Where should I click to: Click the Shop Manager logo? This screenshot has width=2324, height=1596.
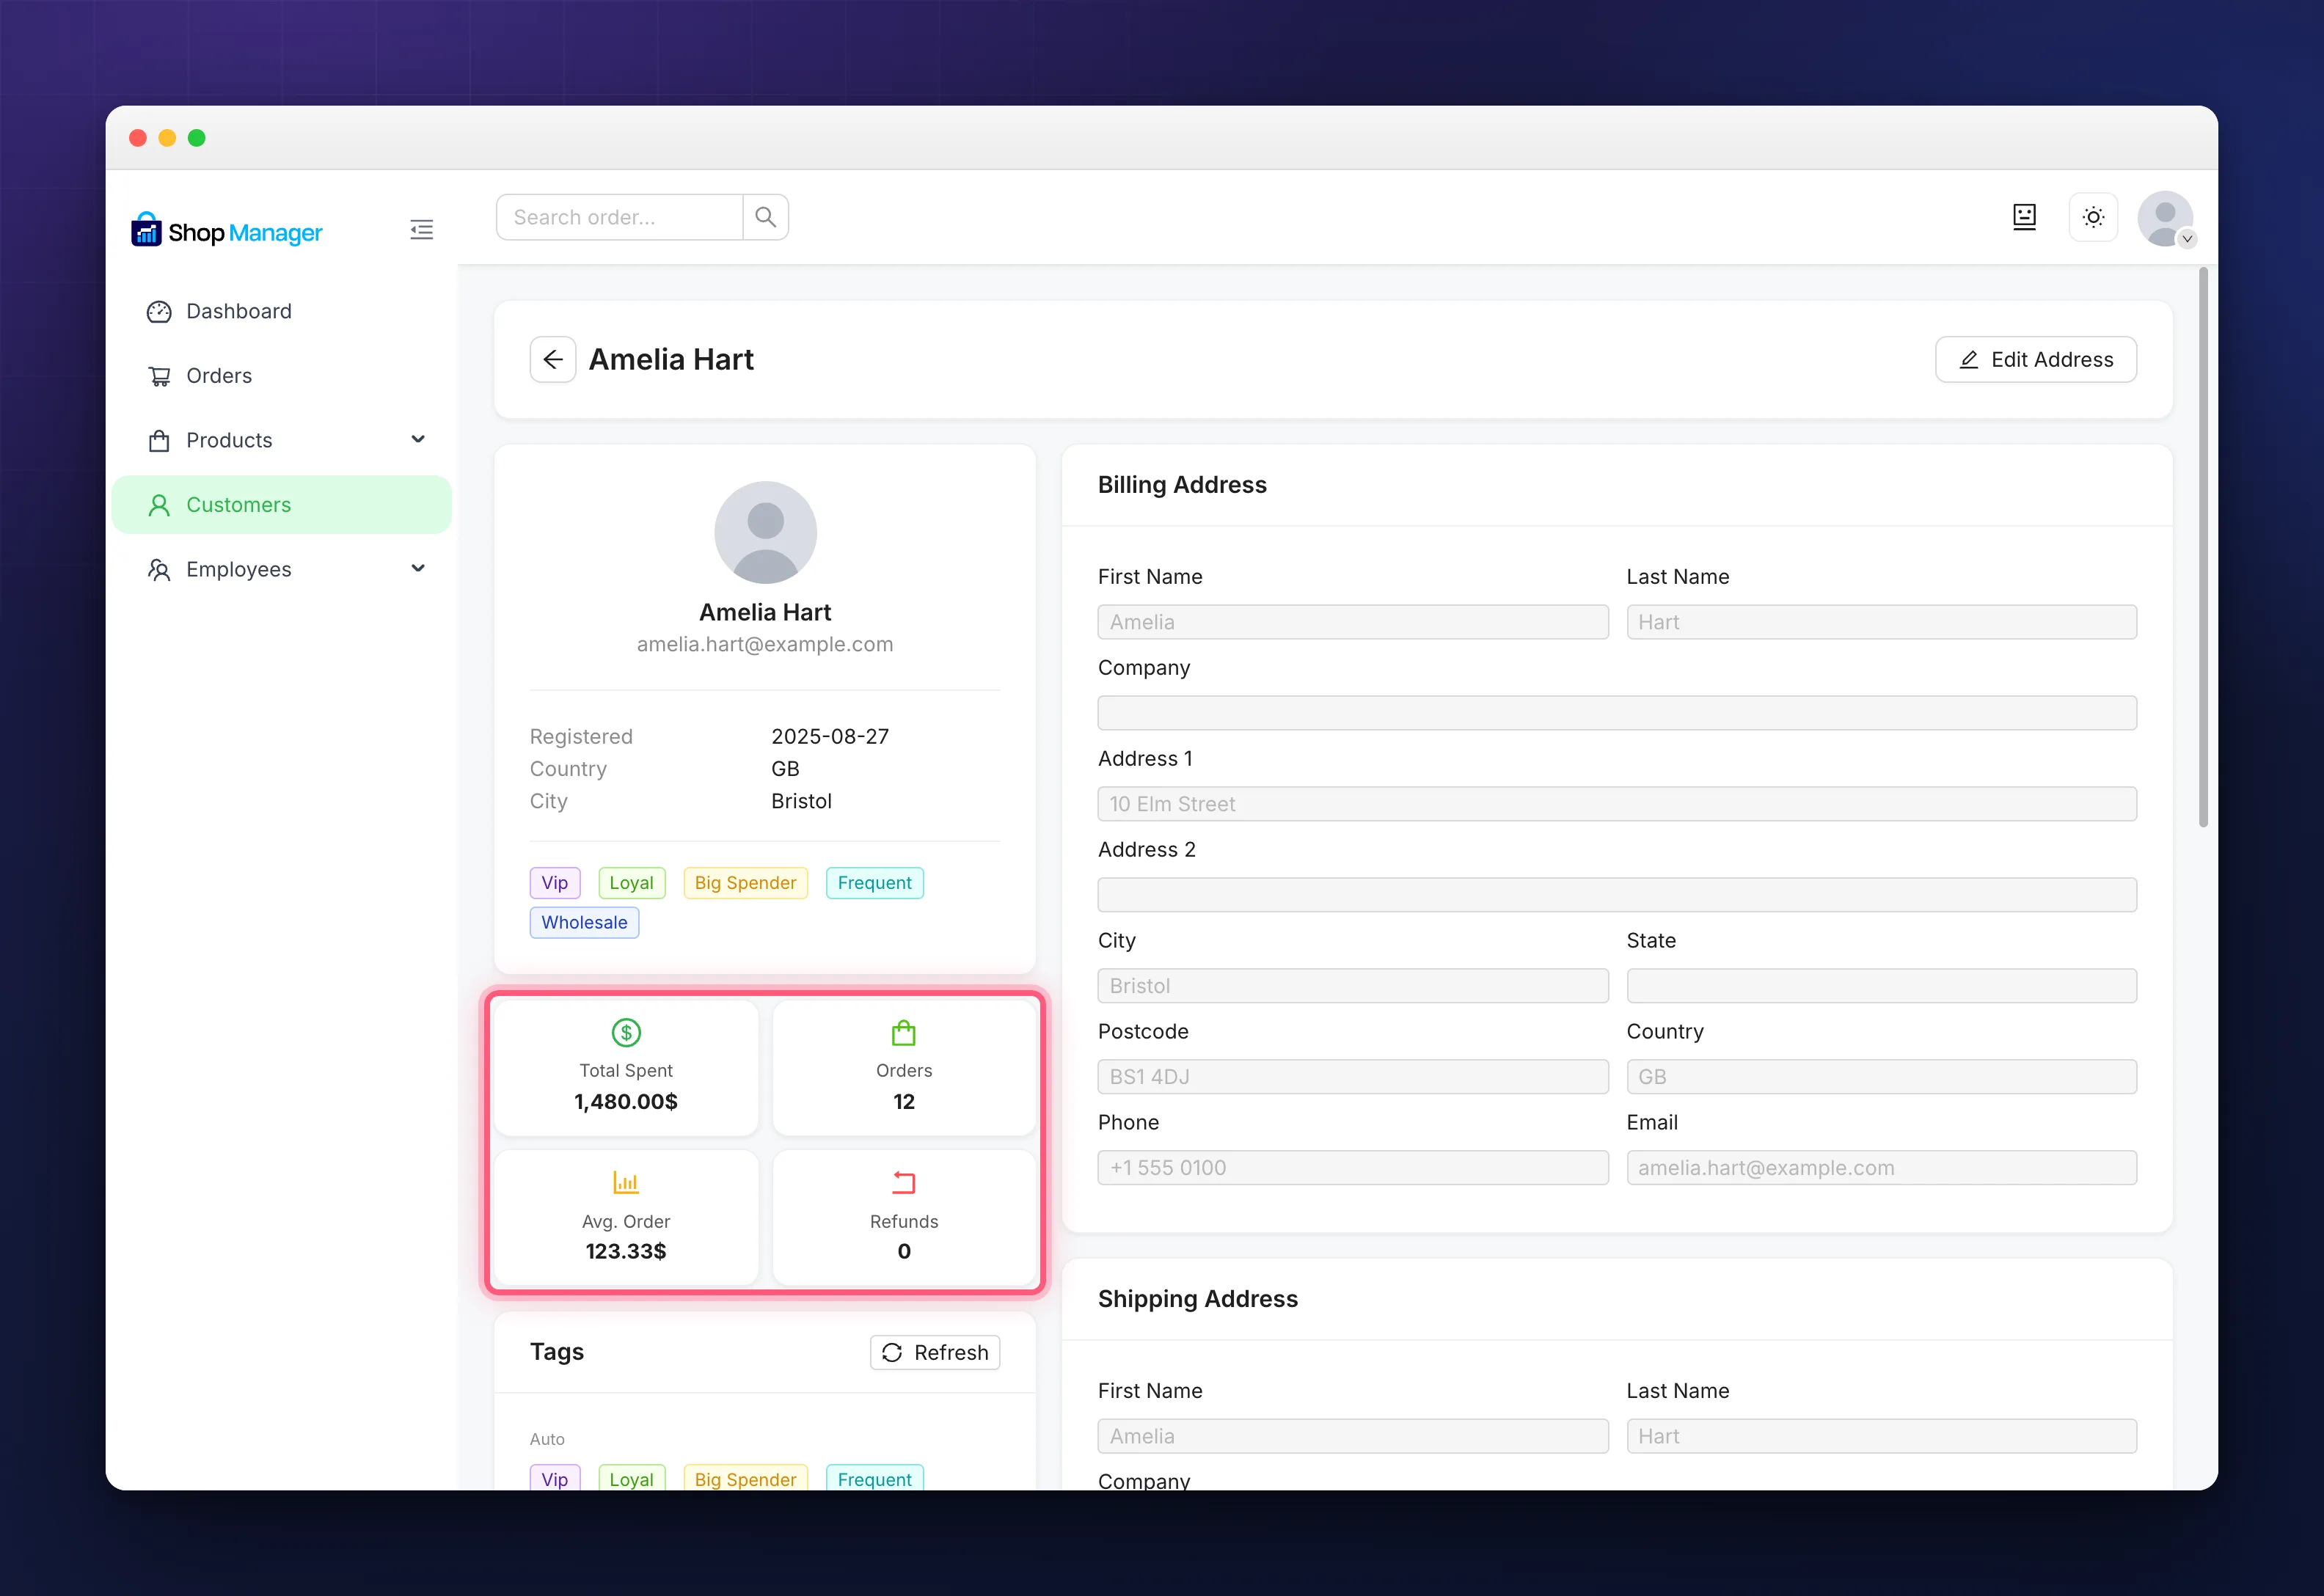227,231
